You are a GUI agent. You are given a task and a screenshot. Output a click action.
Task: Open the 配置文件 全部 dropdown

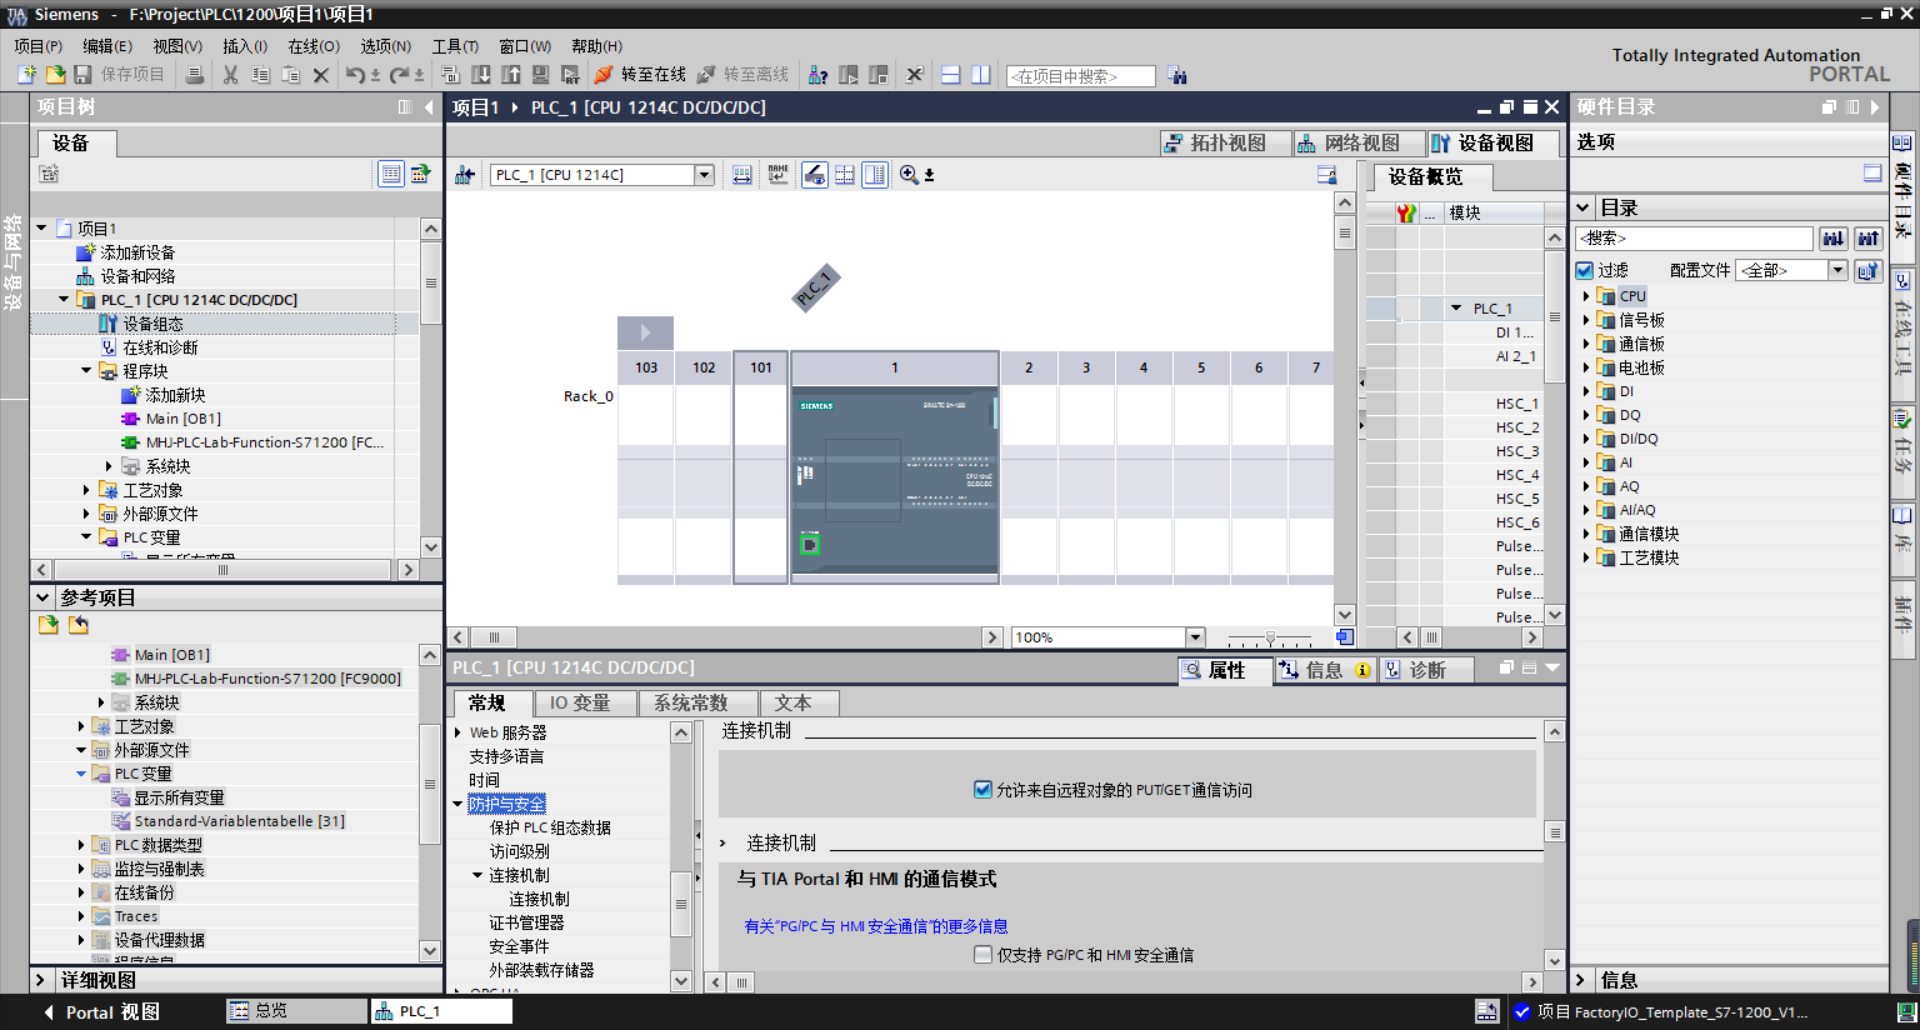(x=1838, y=269)
